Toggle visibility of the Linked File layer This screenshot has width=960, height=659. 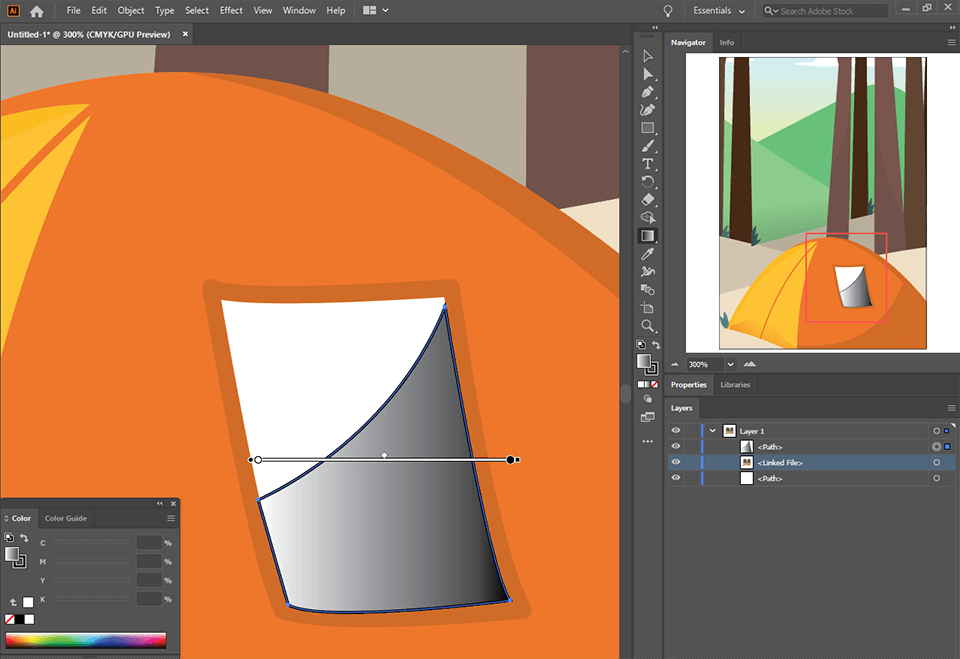click(676, 462)
